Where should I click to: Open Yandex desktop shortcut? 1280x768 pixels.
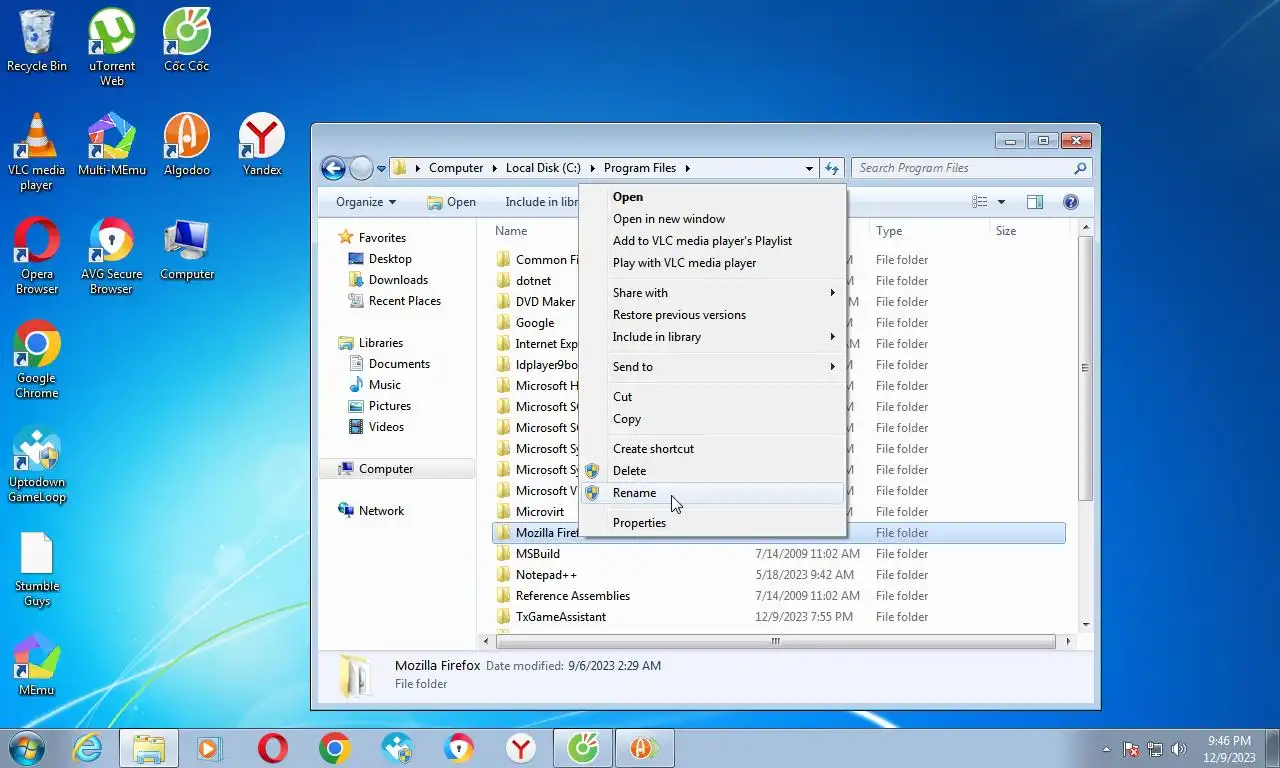tap(262, 145)
